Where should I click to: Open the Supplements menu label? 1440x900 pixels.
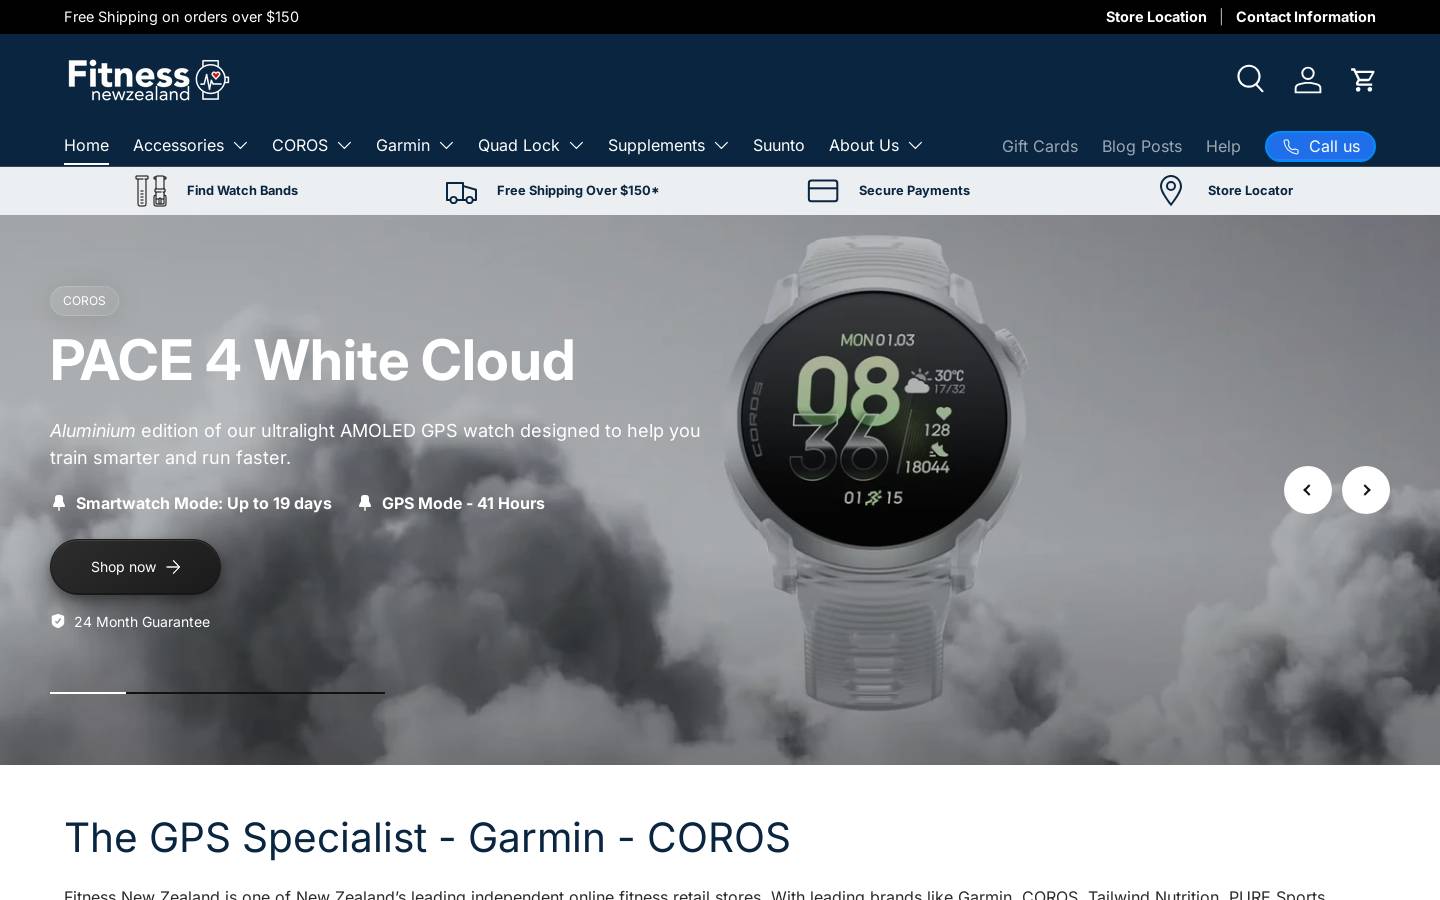click(x=656, y=145)
